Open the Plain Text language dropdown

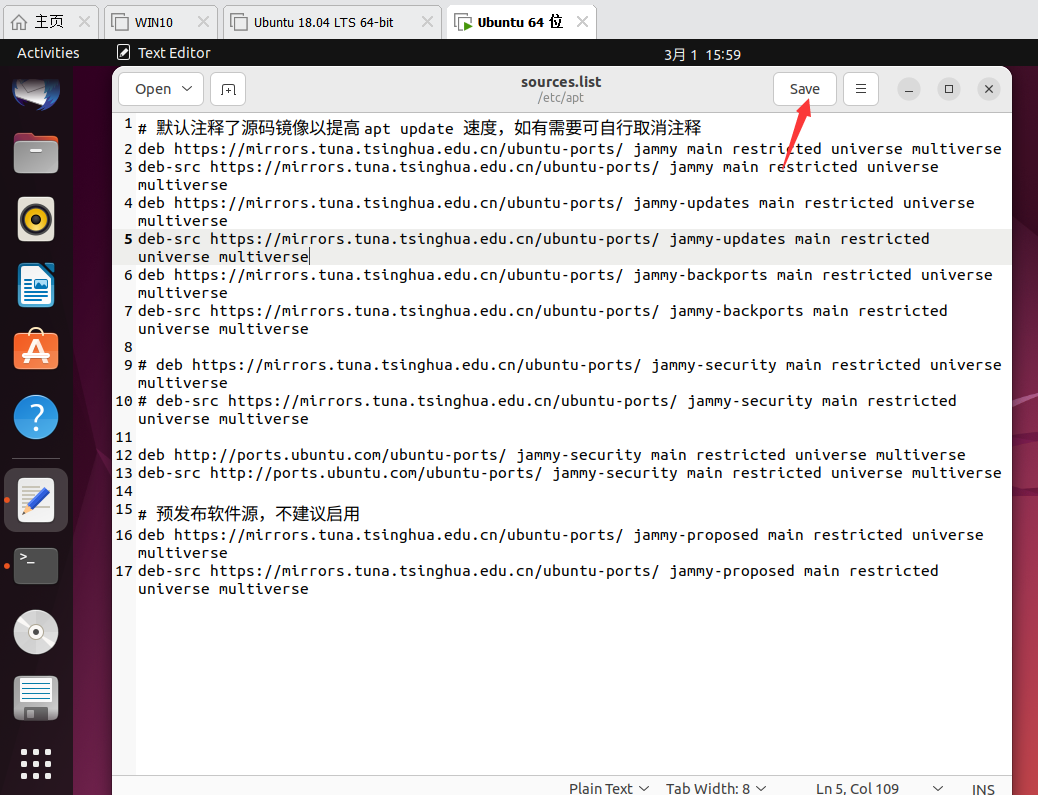pos(609,788)
